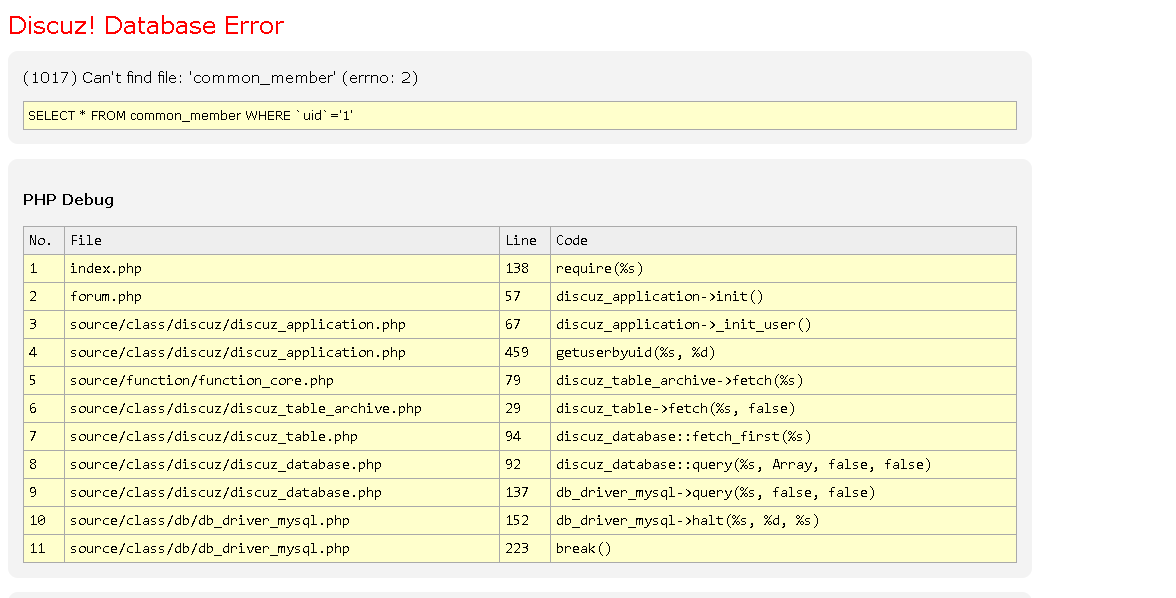This screenshot has height=598, width=1176.
Task: Select 'discuz_application->init()' code cell
Action: tap(784, 296)
